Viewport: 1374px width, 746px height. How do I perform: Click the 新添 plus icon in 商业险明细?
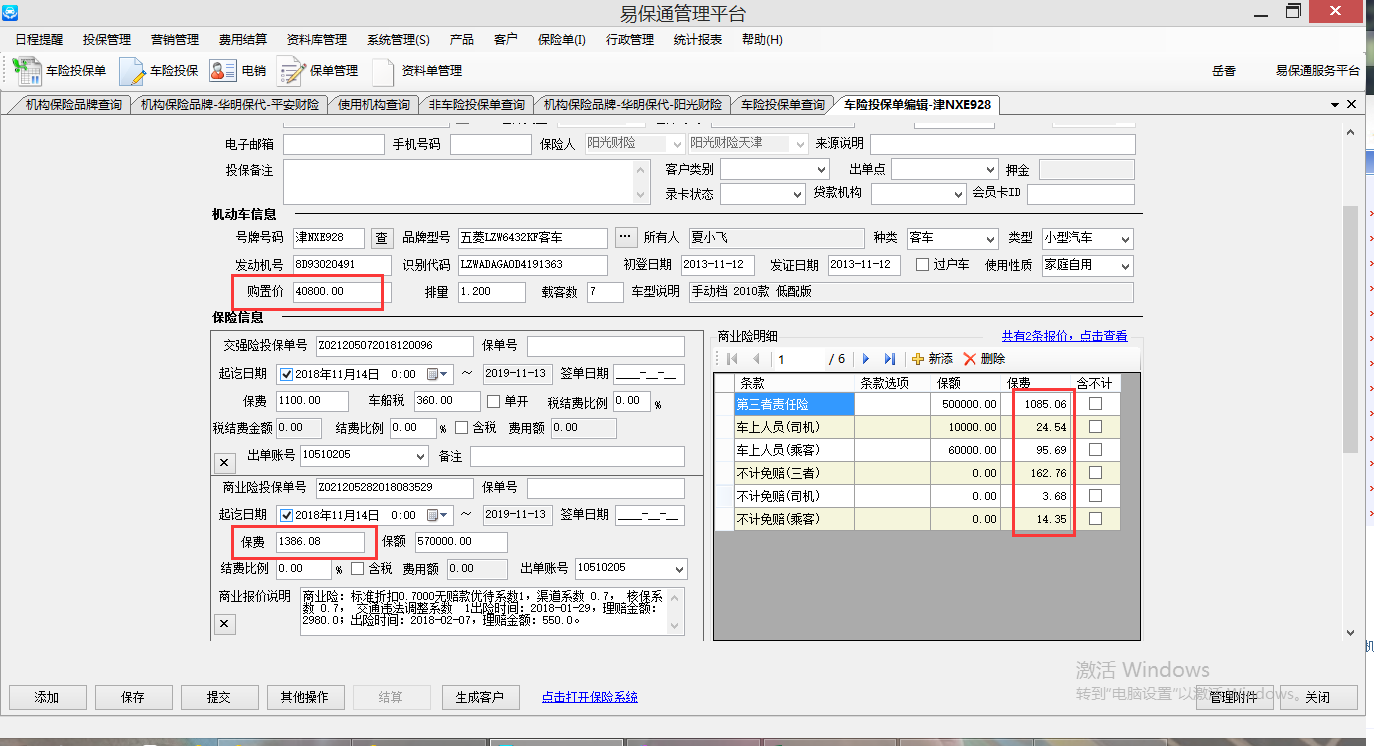918,359
